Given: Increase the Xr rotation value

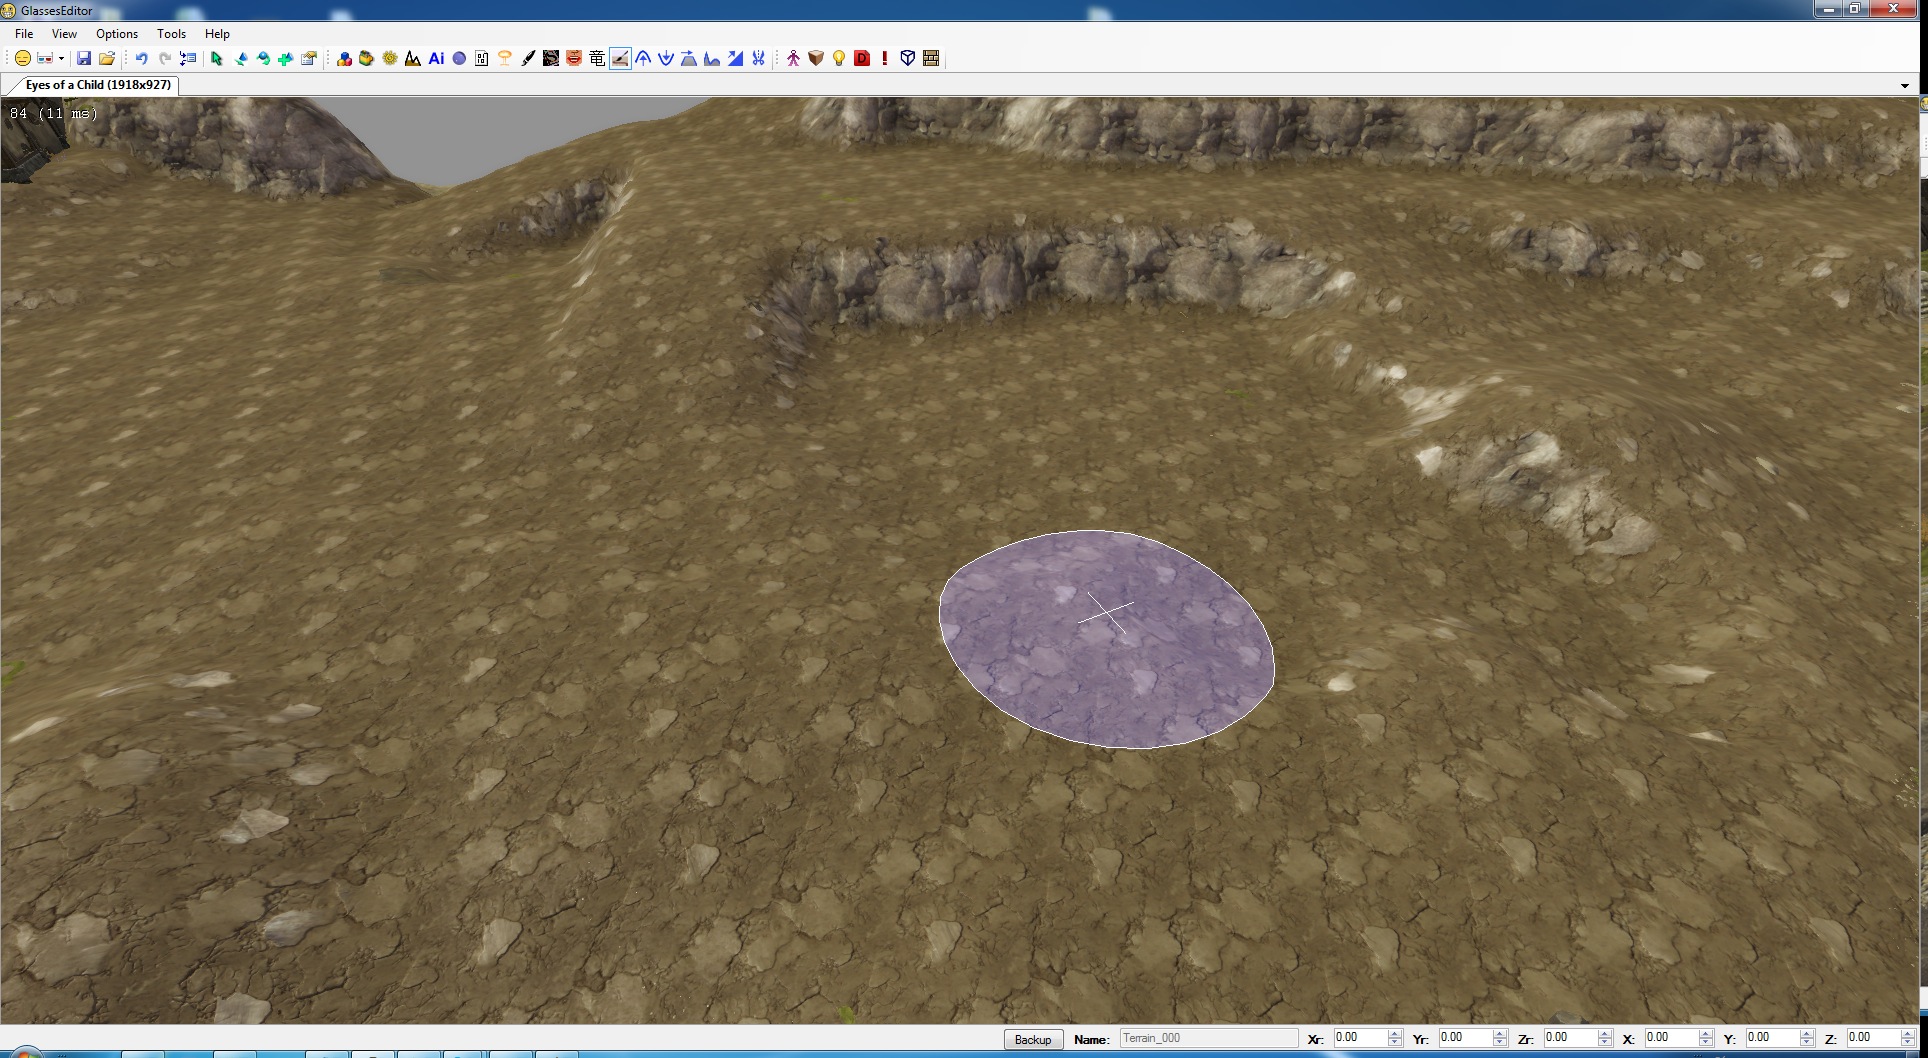Looking at the screenshot, I should point(1395,1034).
